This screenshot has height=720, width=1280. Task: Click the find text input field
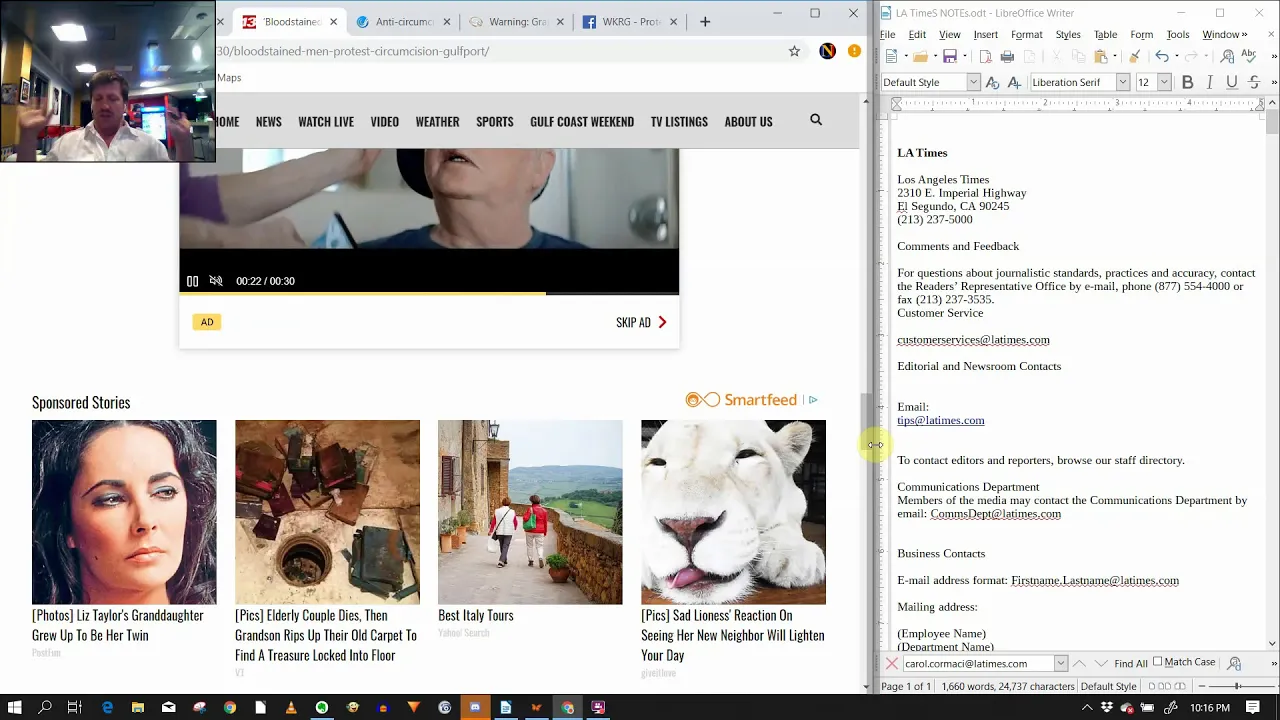point(978,663)
